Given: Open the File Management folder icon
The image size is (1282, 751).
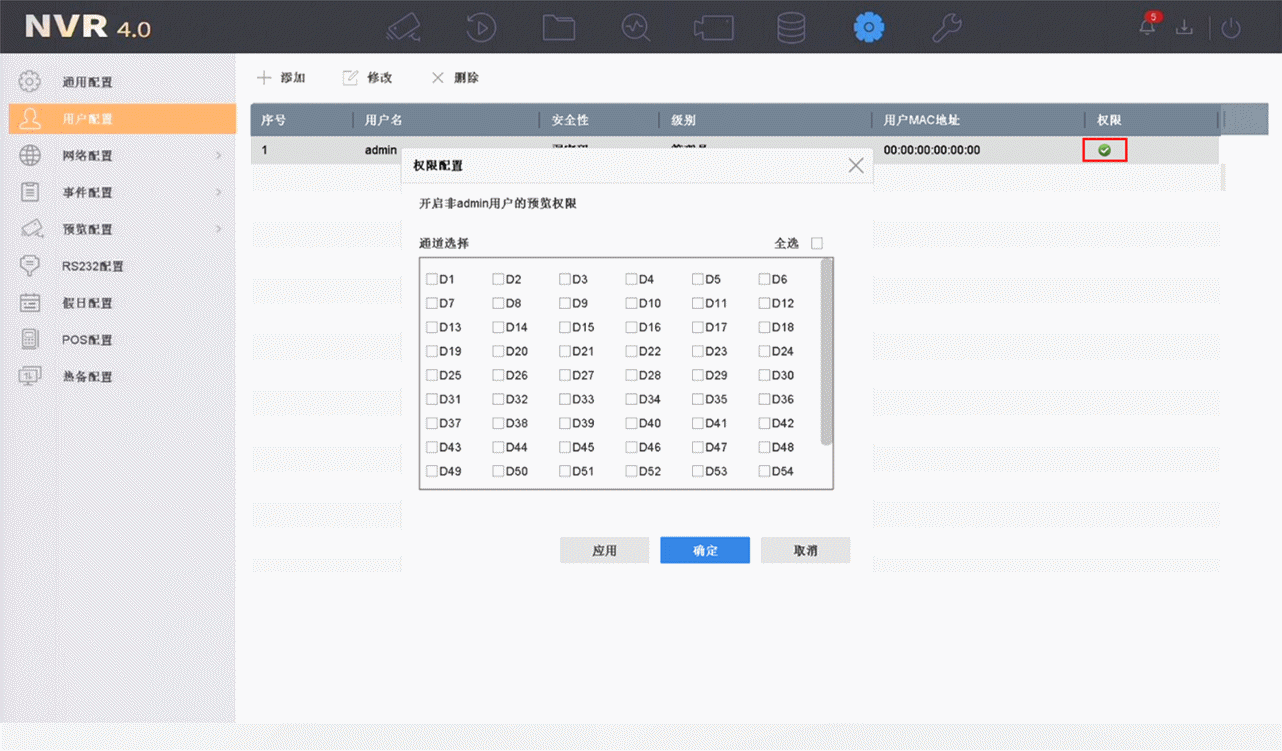Looking at the screenshot, I should [x=558, y=27].
